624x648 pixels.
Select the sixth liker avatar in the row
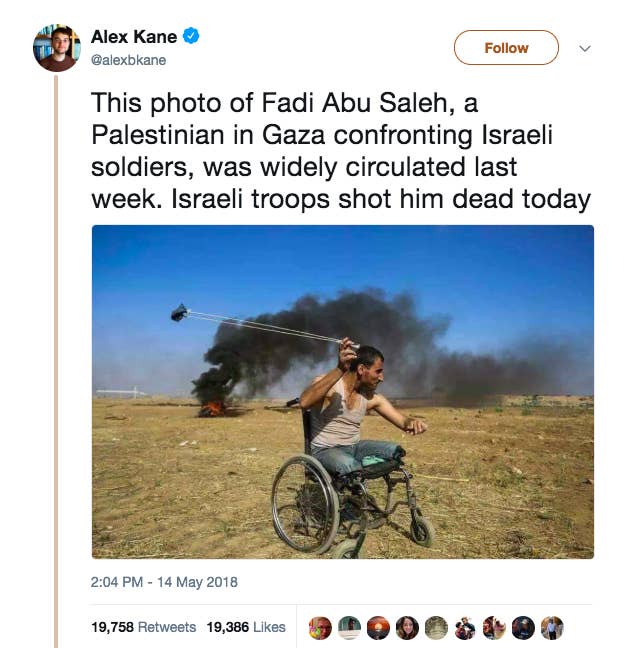point(465,627)
